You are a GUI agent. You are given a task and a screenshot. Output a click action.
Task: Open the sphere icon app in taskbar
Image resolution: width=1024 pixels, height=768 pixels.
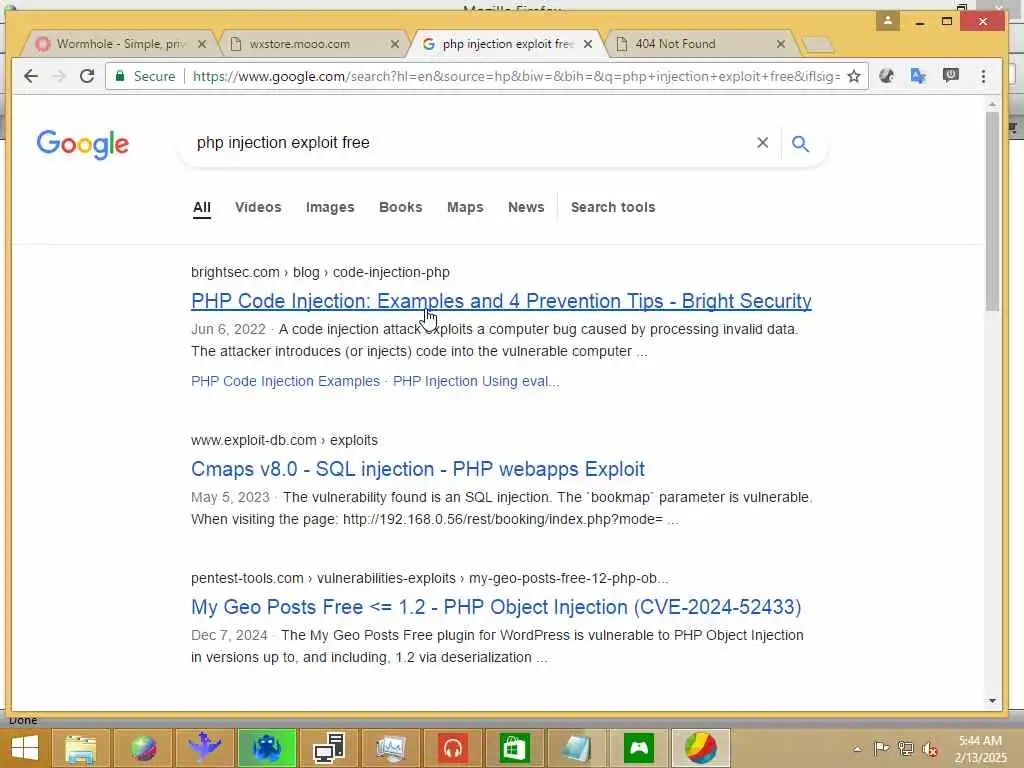(x=143, y=748)
